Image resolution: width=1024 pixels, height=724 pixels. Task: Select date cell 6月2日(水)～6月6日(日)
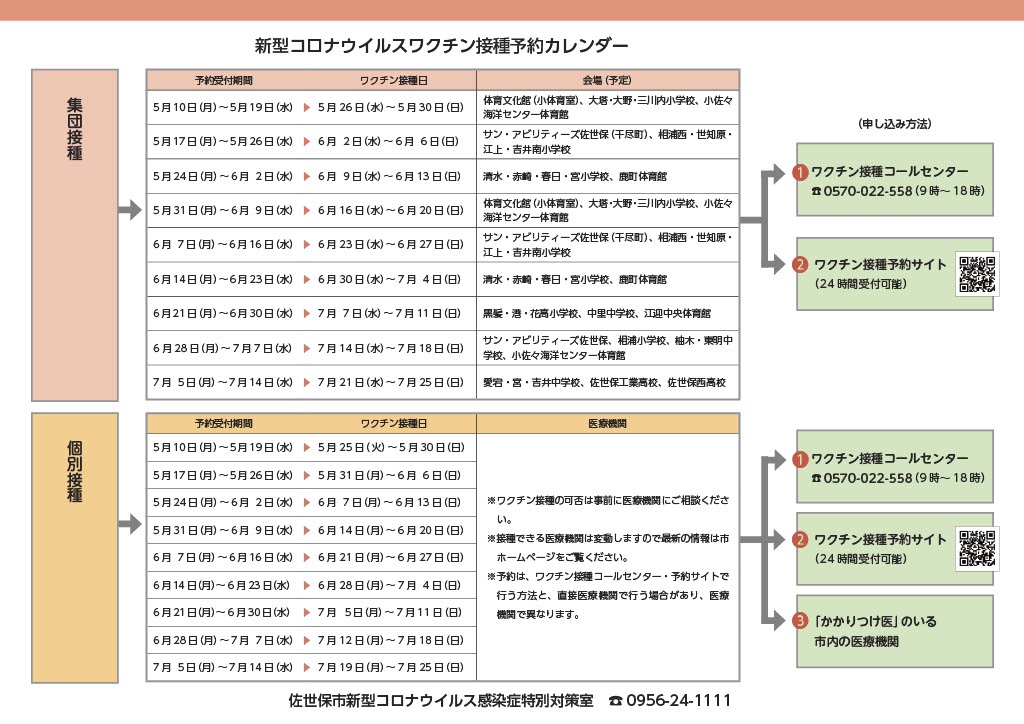point(389,141)
